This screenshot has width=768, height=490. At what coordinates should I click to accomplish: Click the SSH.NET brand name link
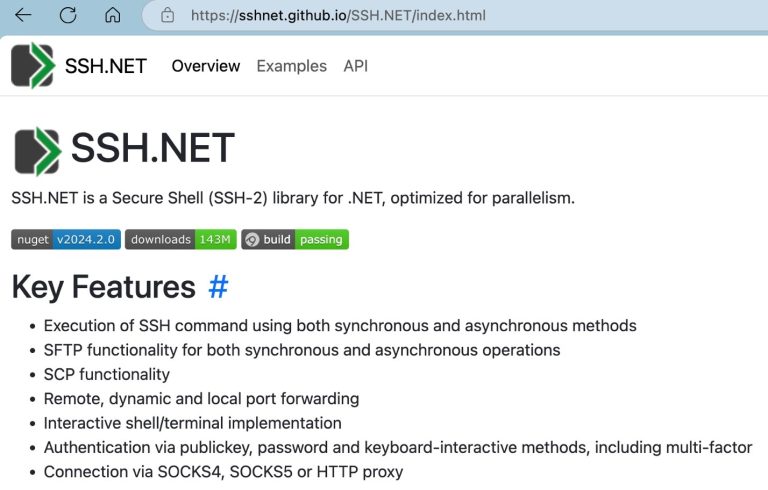105,66
